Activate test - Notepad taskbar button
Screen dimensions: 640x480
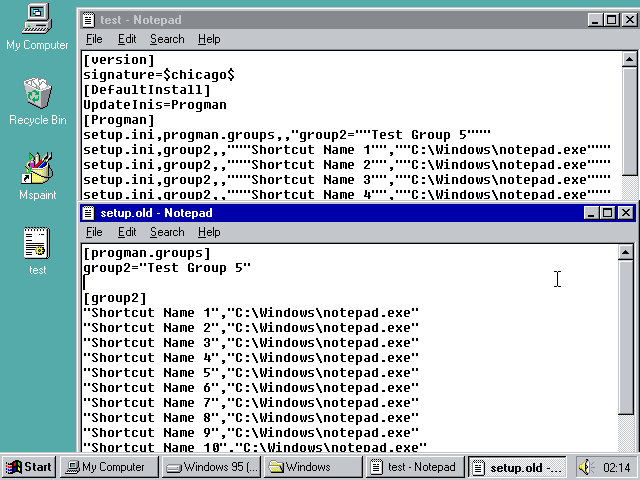(414, 467)
